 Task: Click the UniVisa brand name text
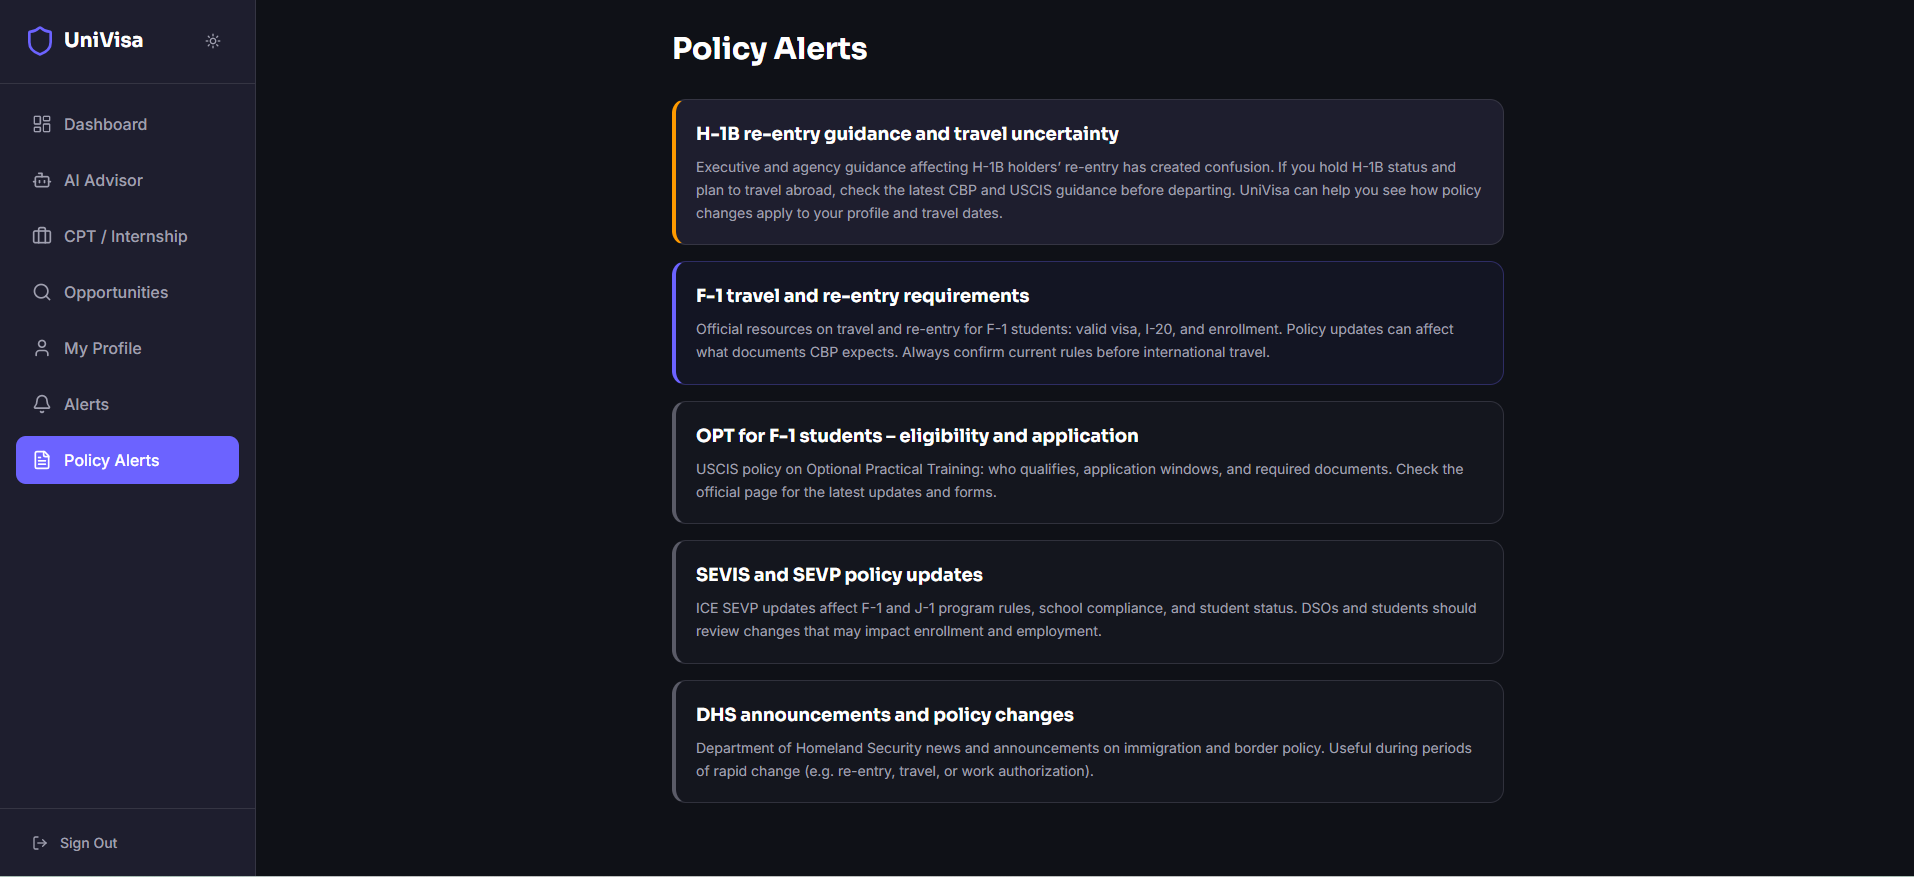(x=104, y=40)
